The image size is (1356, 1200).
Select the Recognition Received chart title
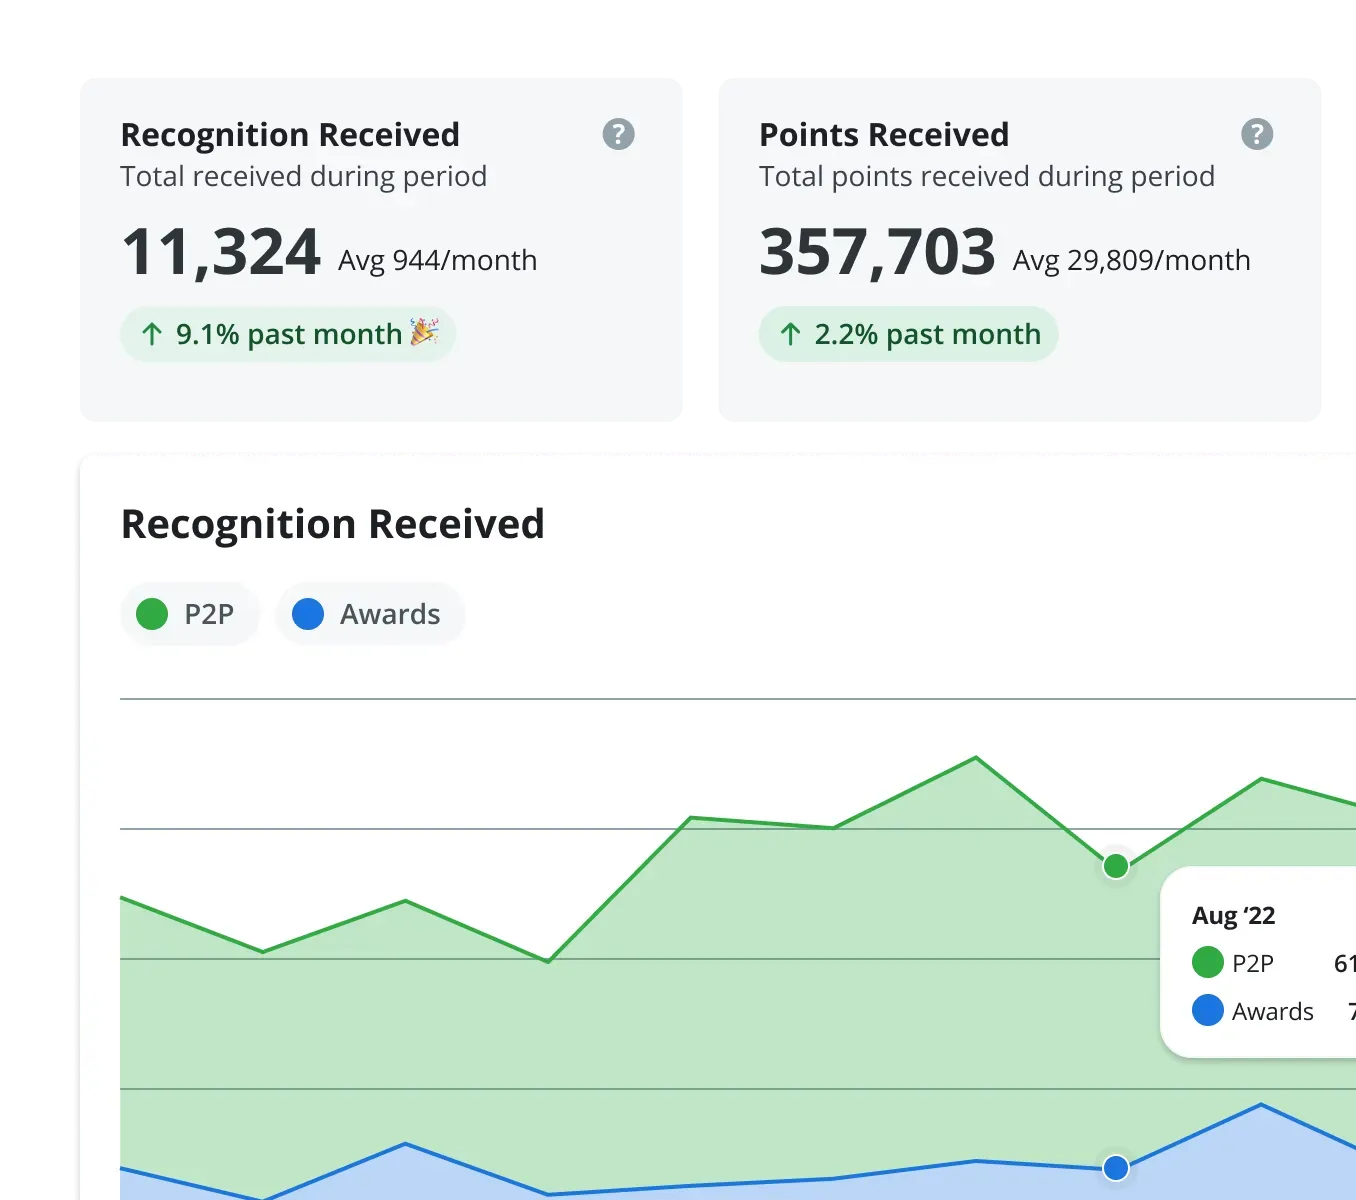coord(332,524)
